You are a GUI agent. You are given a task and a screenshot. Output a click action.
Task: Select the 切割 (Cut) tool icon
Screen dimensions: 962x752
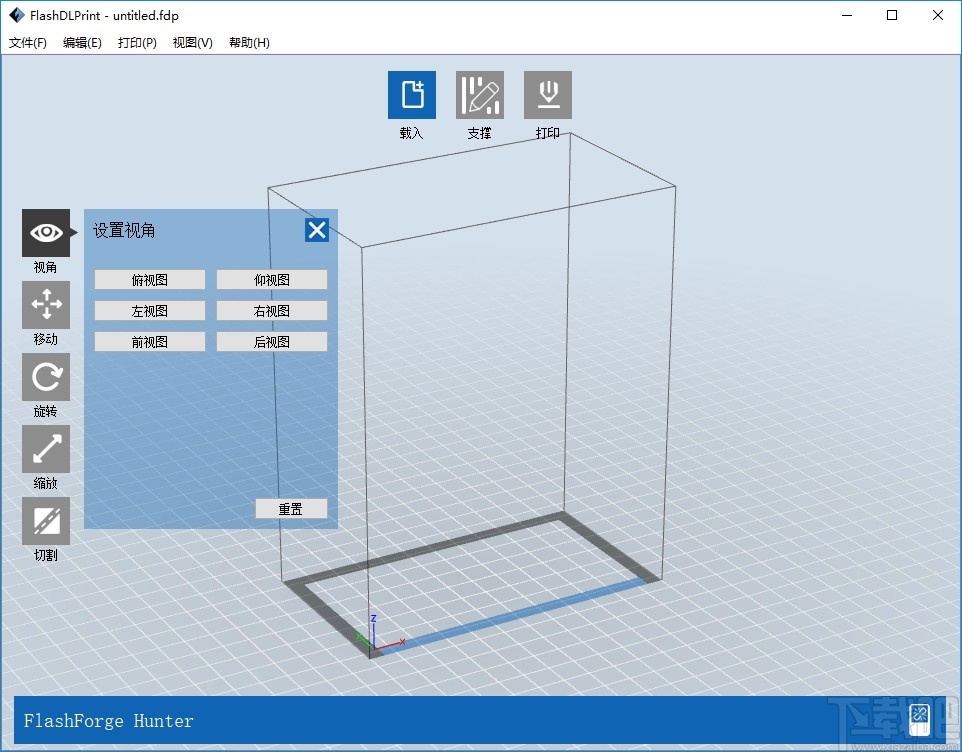(46, 521)
